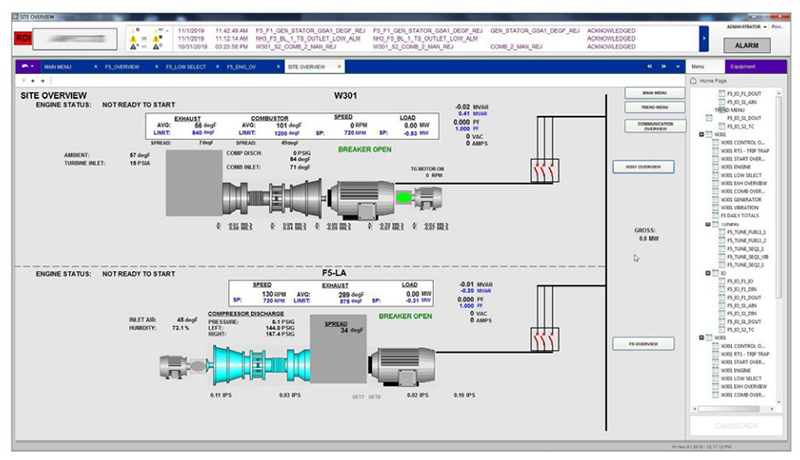Image resolution: width=800 pixels, height=460 pixels.
Task: Click the page forward arrow below the tabs
Action: click(42, 81)
